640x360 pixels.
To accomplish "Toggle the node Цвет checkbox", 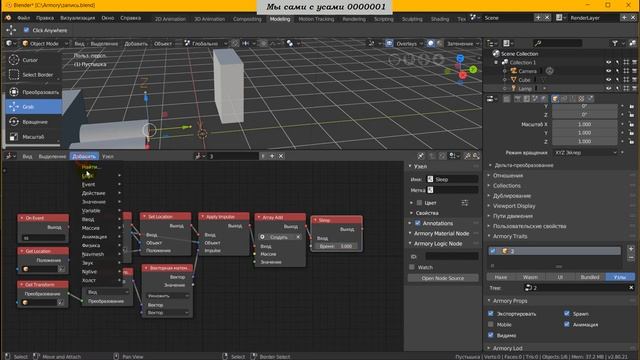I will [419, 203].
